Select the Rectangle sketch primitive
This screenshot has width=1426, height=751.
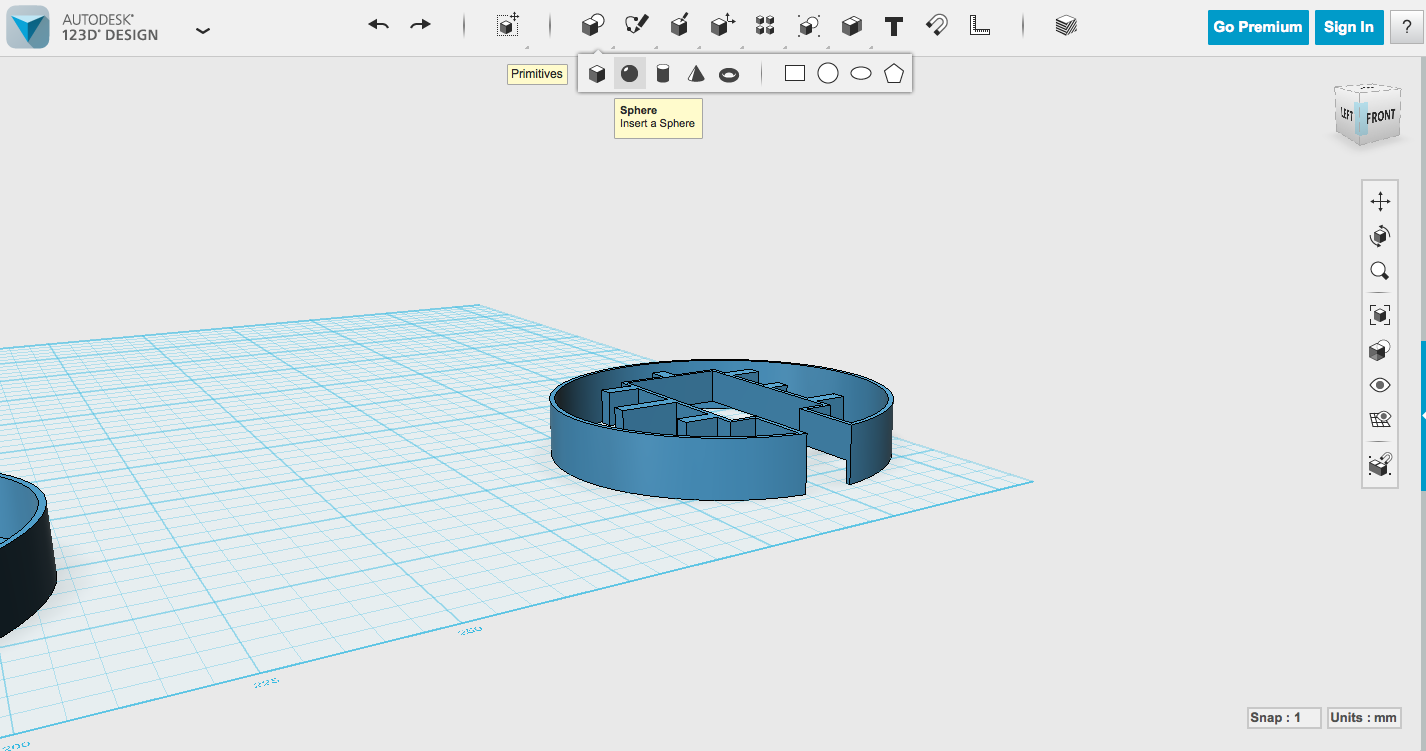click(794, 72)
